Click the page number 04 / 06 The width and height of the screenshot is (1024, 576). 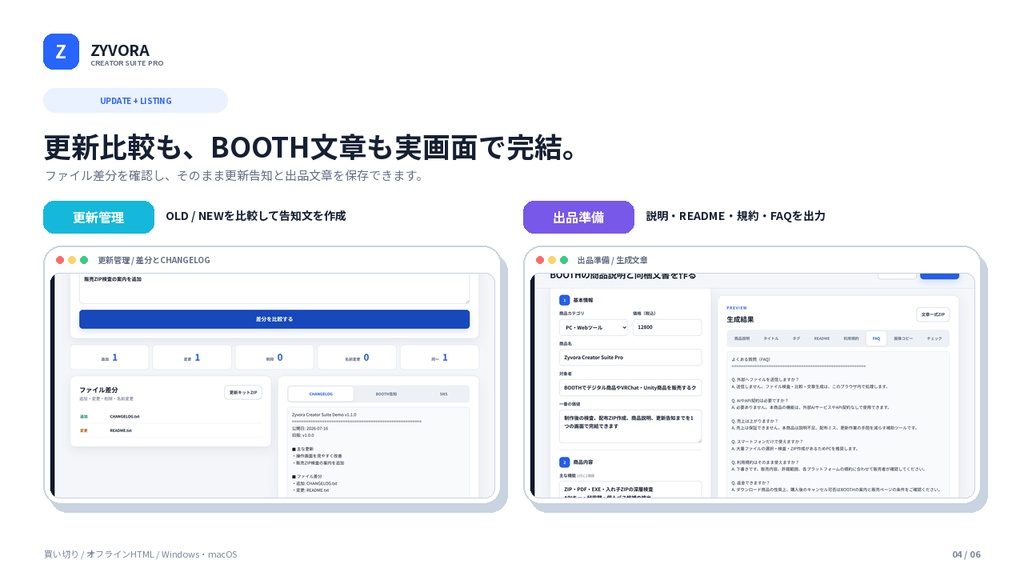(x=966, y=554)
